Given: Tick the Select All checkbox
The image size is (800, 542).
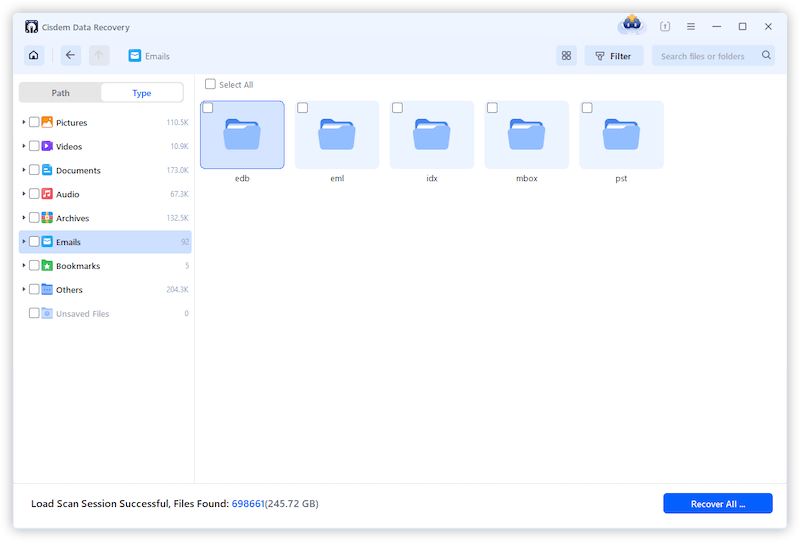Looking at the screenshot, I should click(x=210, y=84).
